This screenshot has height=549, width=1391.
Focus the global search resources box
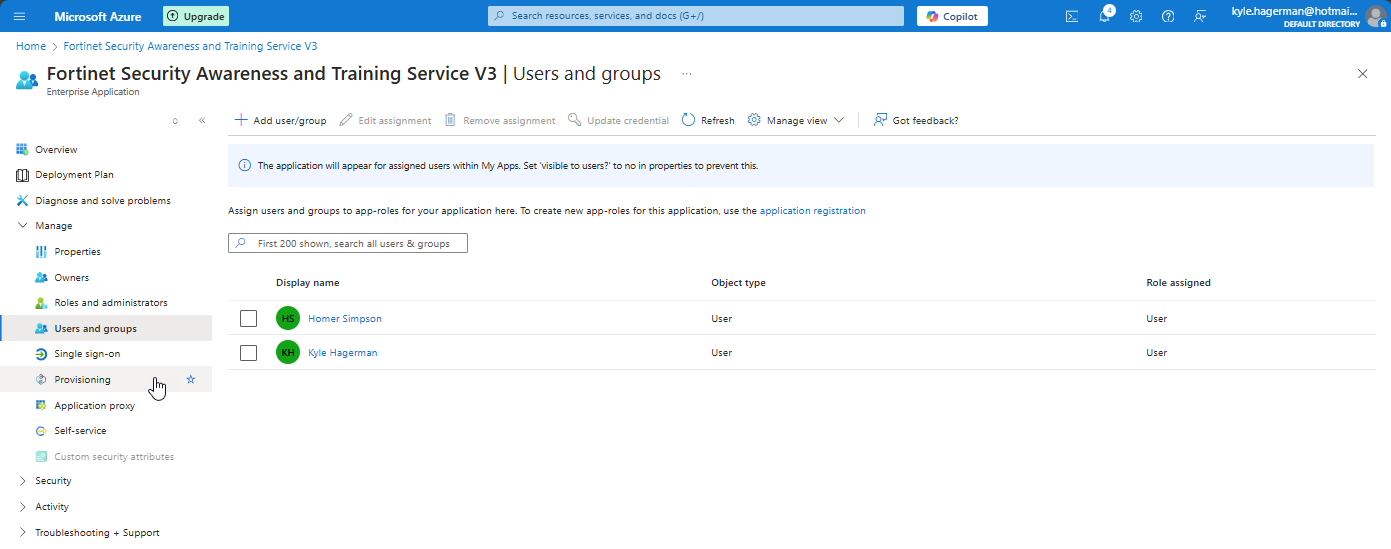[x=696, y=16]
